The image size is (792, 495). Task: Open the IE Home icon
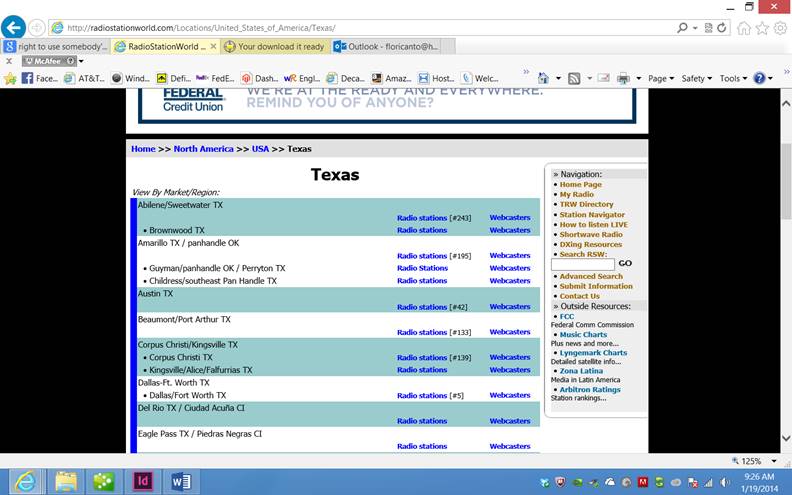[x=744, y=28]
